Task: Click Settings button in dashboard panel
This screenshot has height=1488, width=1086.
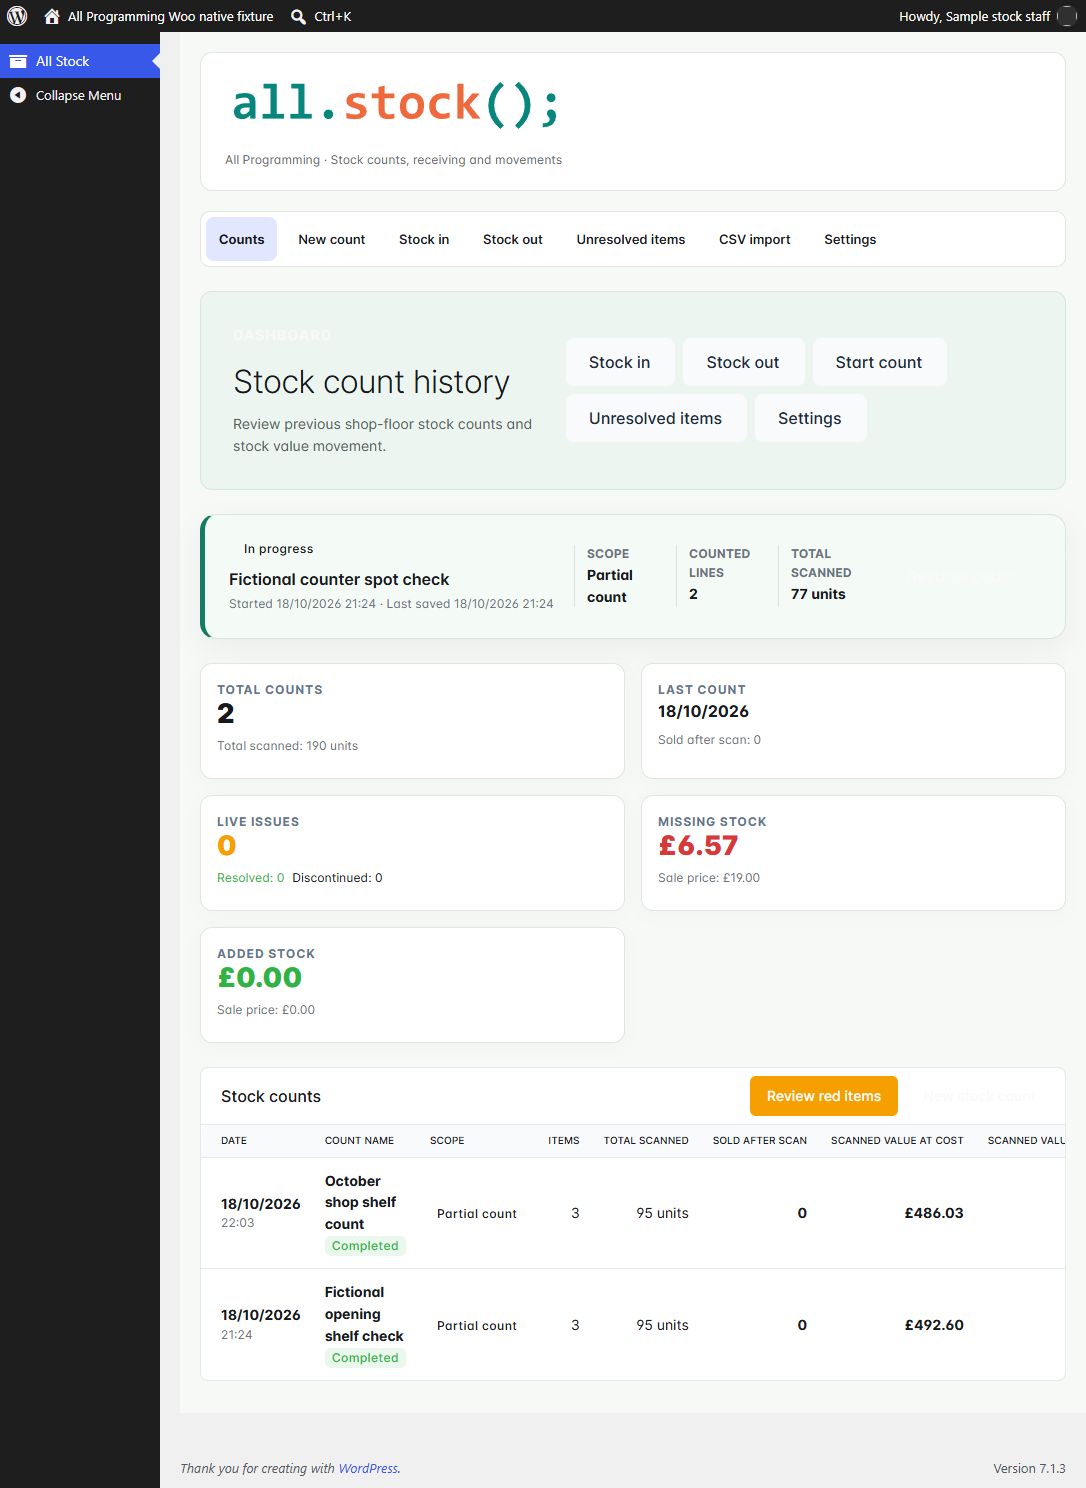Action: pyautogui.click(x=810, y=418)
